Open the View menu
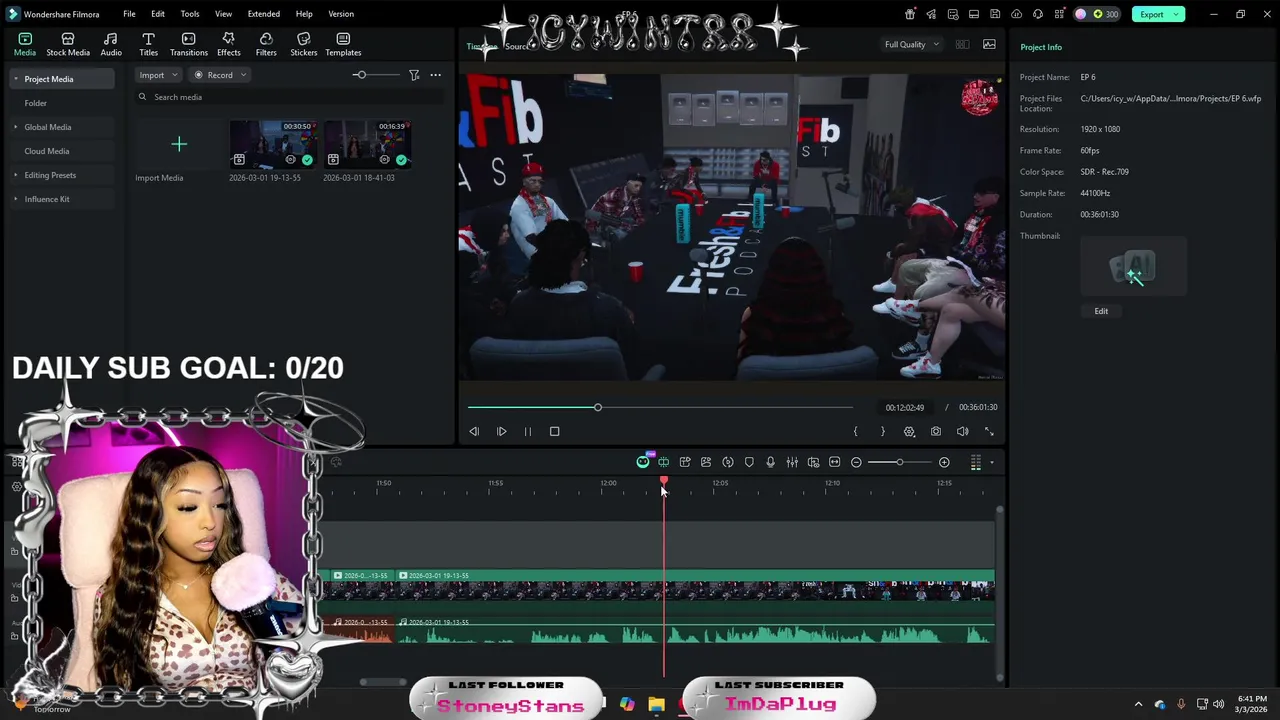1280x720 pixels. (223, 14)
